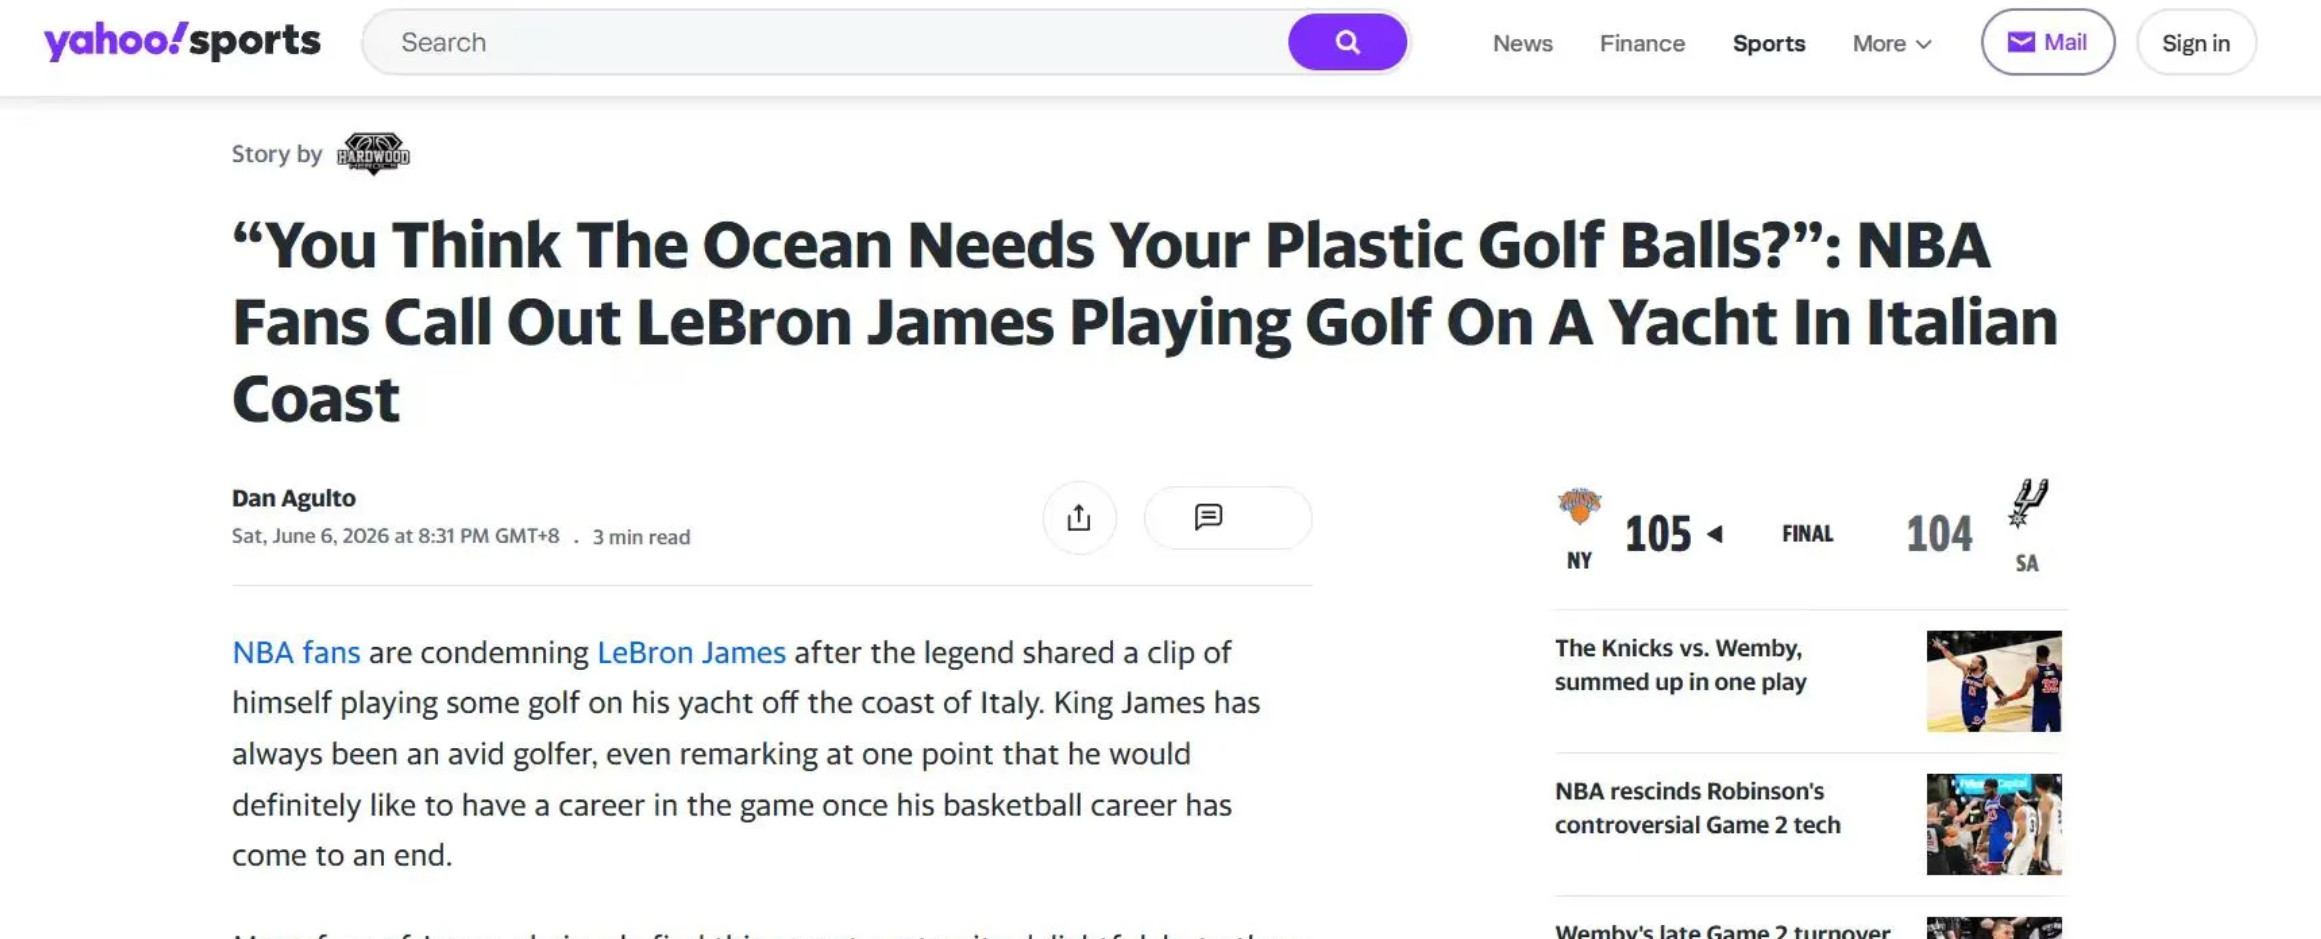Open Yahoo Mail

2047,42
